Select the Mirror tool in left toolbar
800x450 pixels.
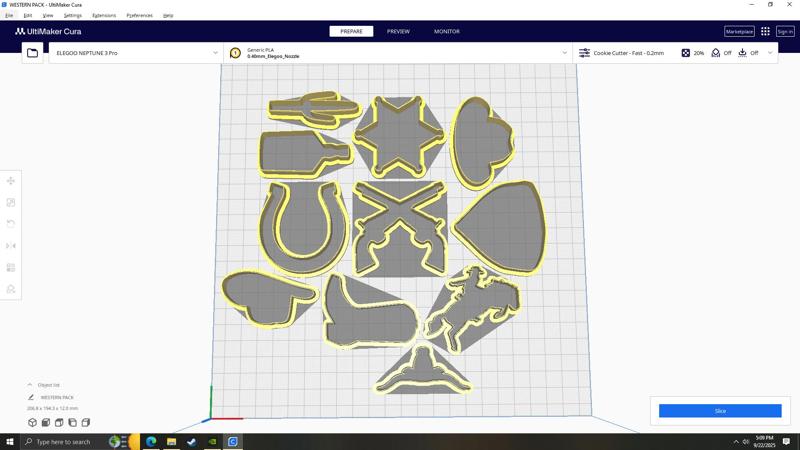(x=11, y=246)
